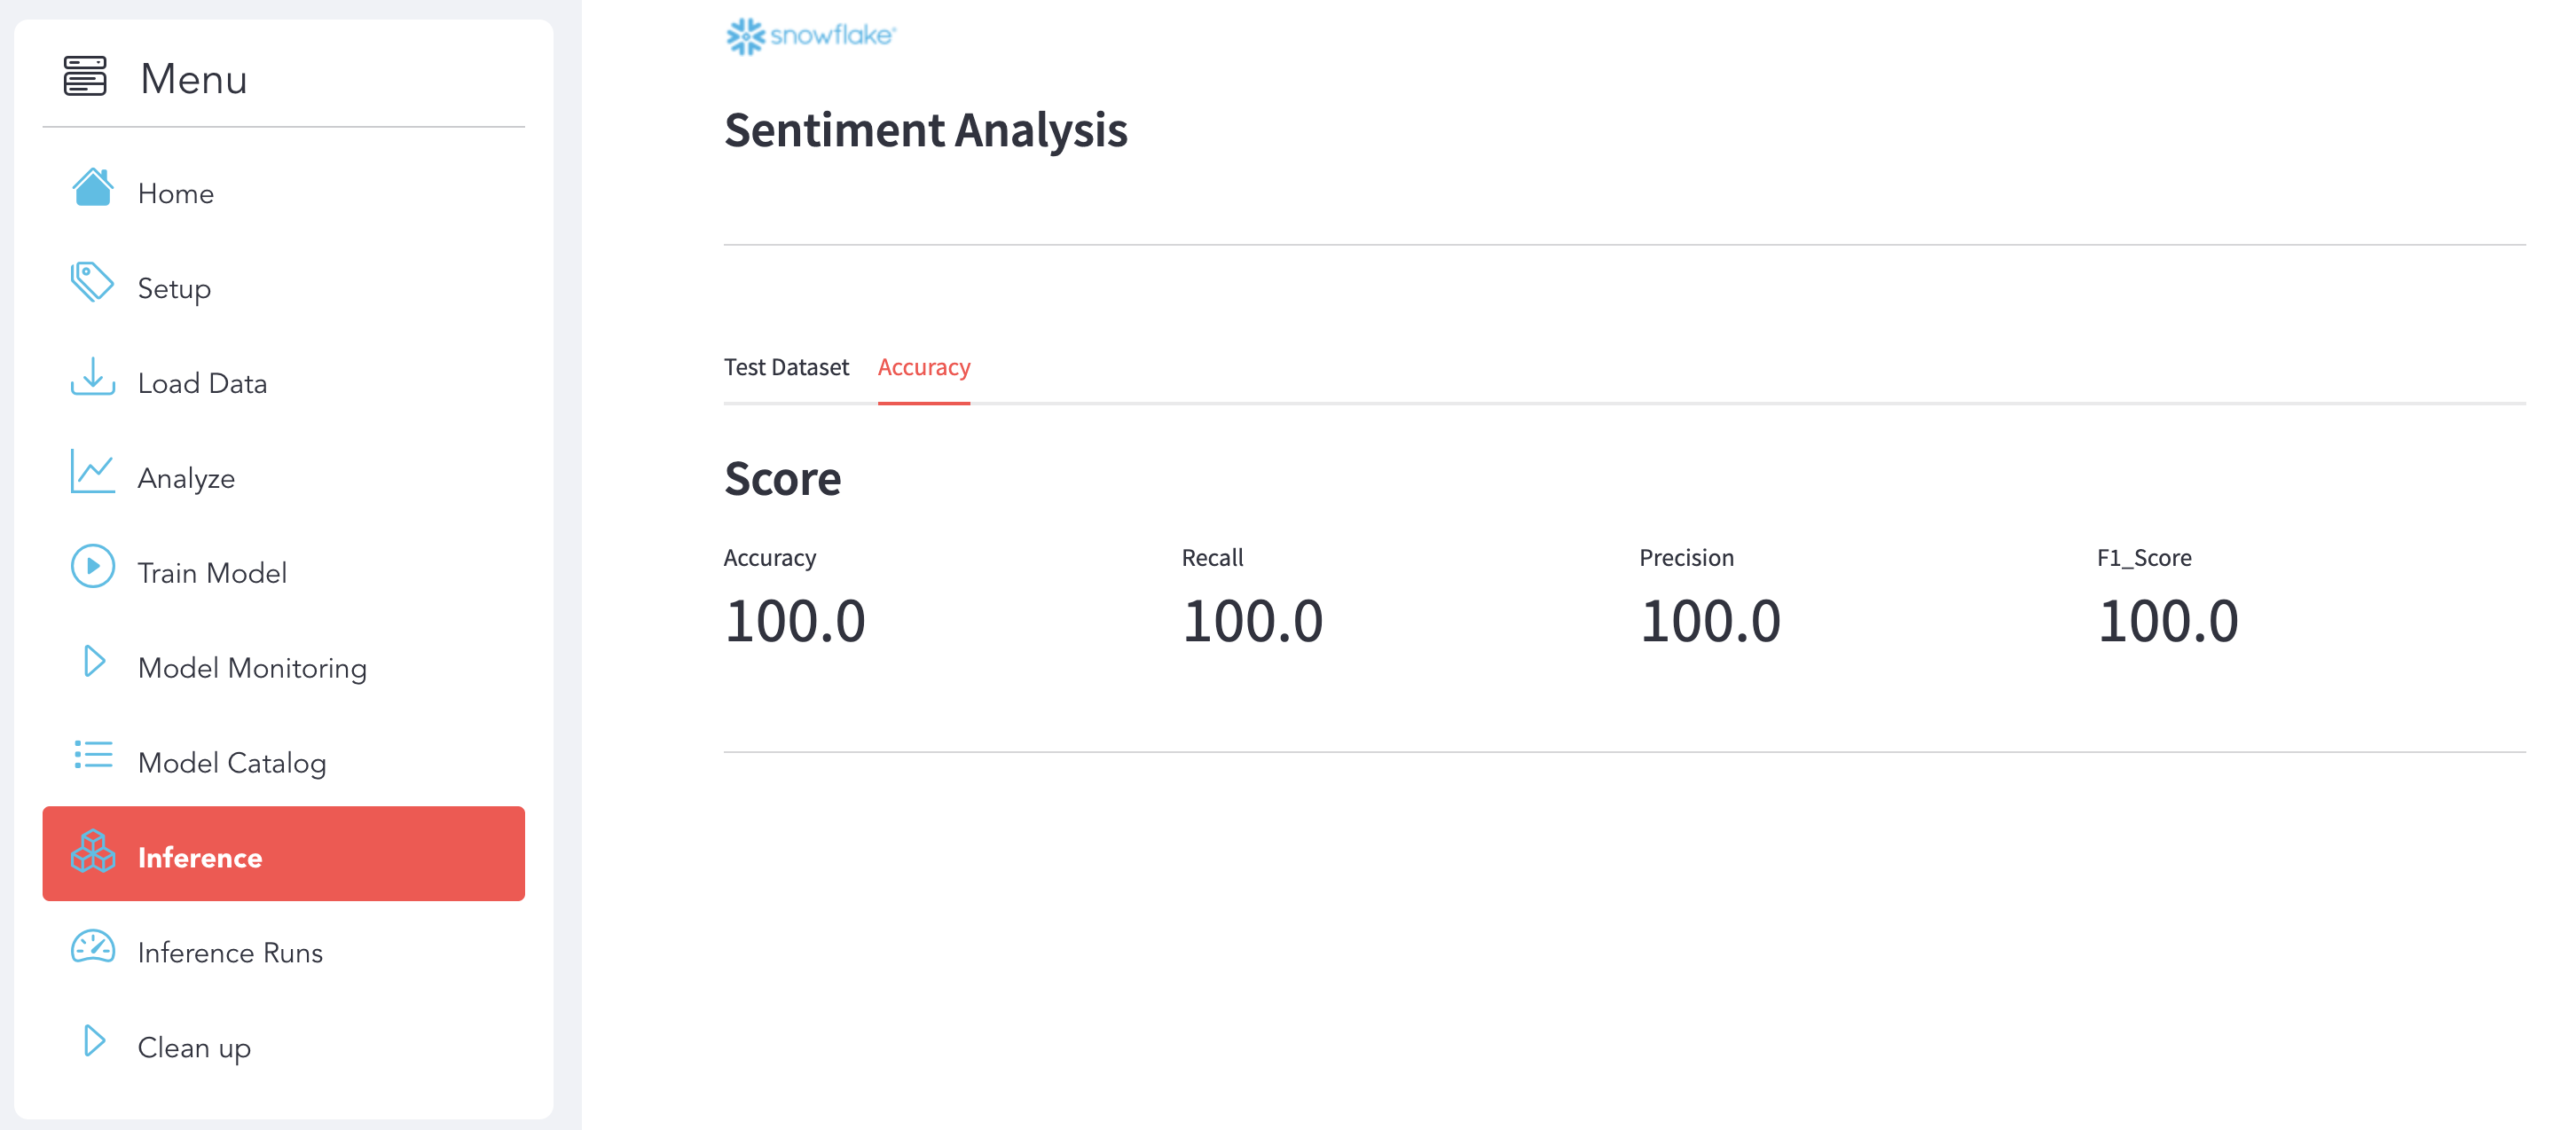This screenshot has width=2576, height=1130.
Task: Click the Snowflake logo
Action: [x=811, y=36]
